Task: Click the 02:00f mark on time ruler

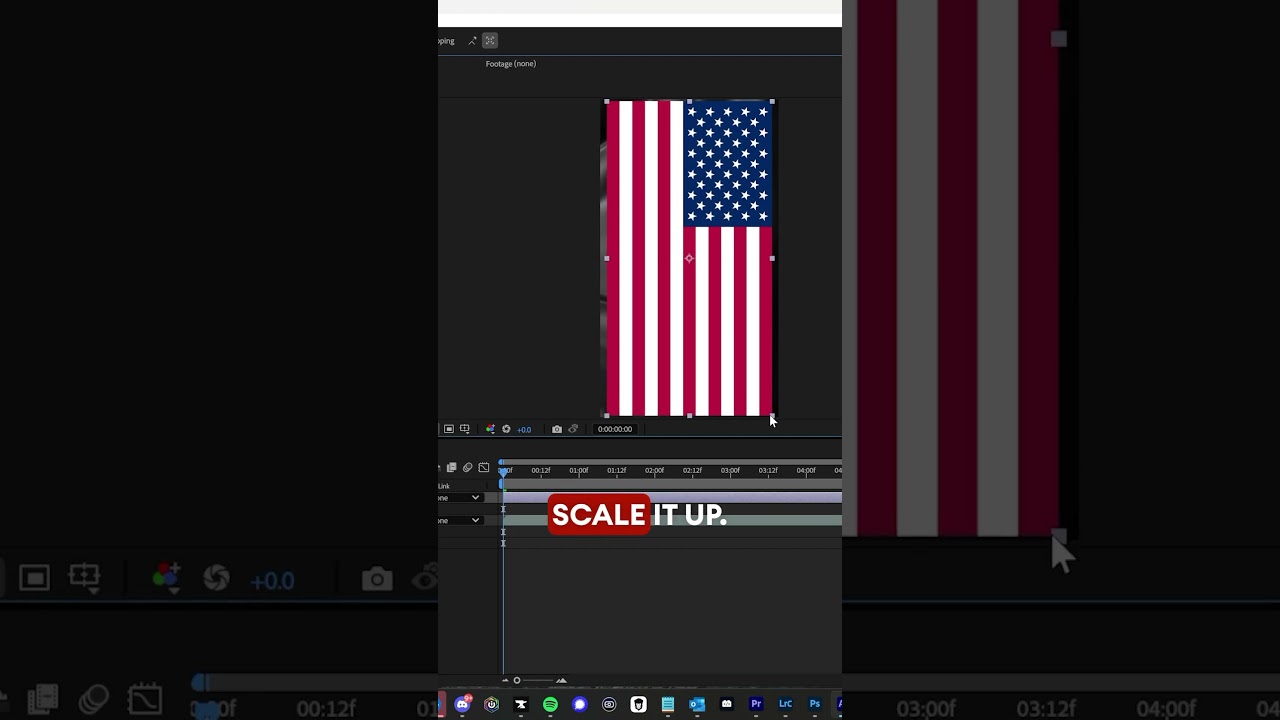Action: (655, 470)
